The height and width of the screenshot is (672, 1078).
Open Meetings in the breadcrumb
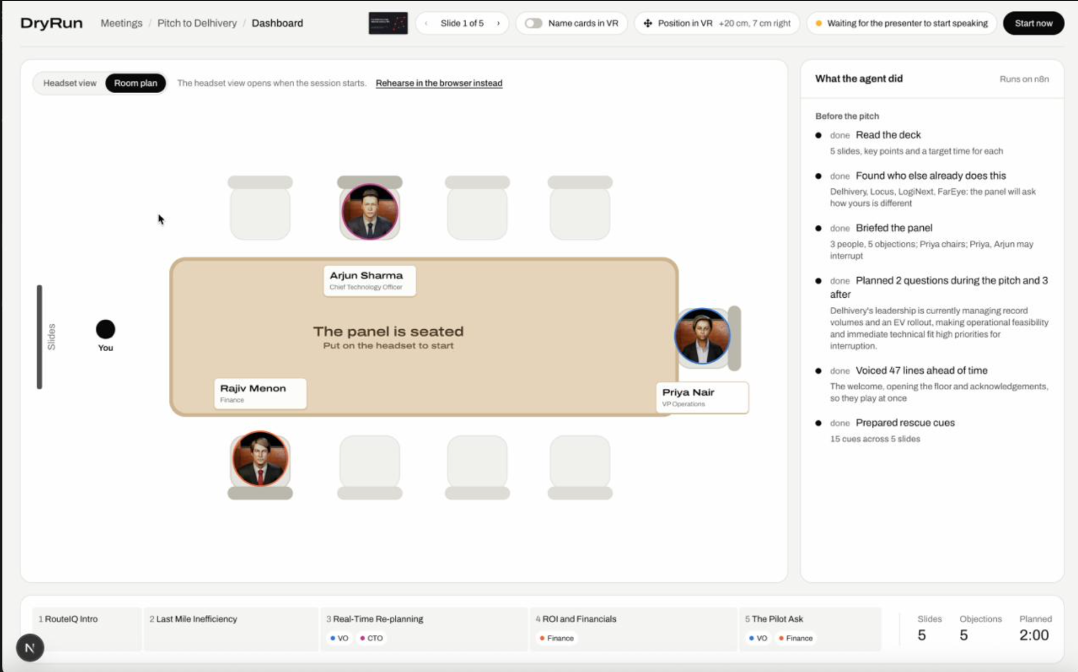click(122, 23)
